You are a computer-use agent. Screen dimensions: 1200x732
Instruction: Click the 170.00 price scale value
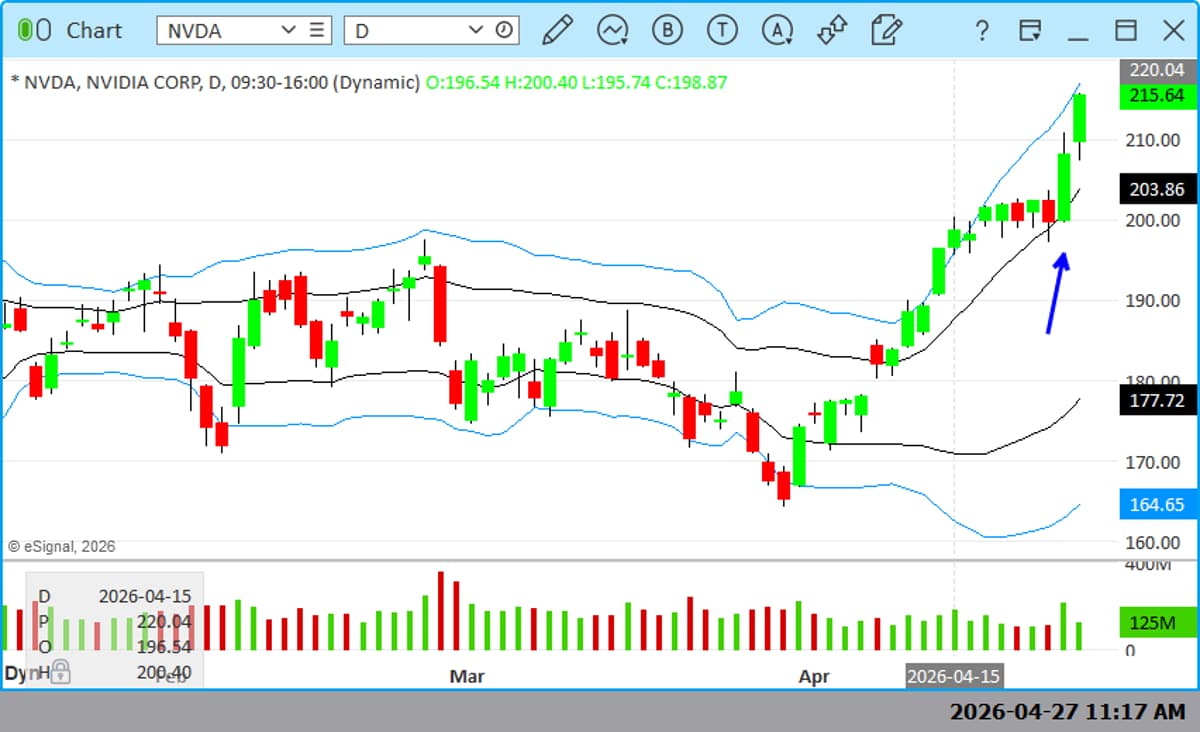[x=1155, y=462]
